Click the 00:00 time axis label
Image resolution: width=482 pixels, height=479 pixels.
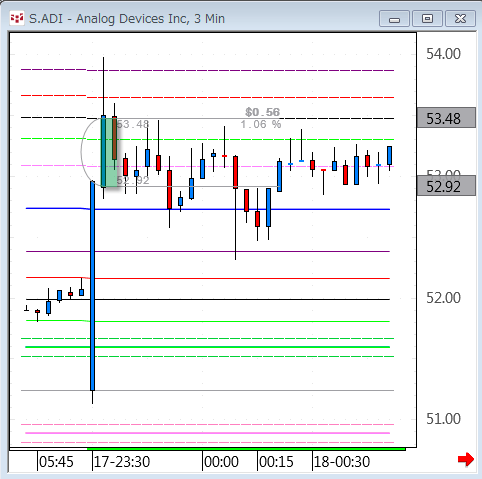click(221, 462)
